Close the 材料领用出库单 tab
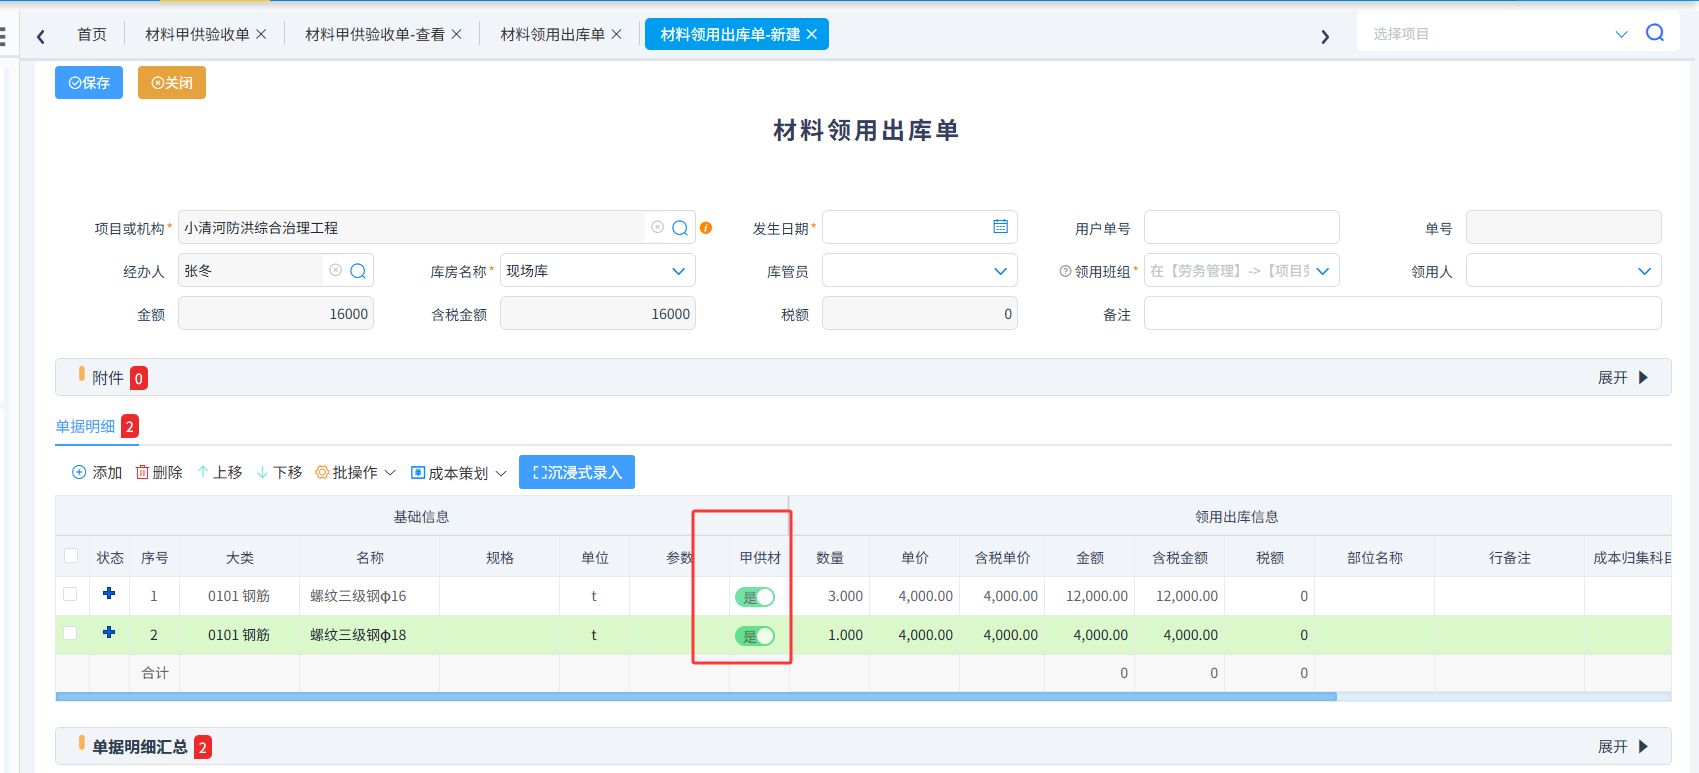This screenshot has height=773, width=1699. [616, 34]
